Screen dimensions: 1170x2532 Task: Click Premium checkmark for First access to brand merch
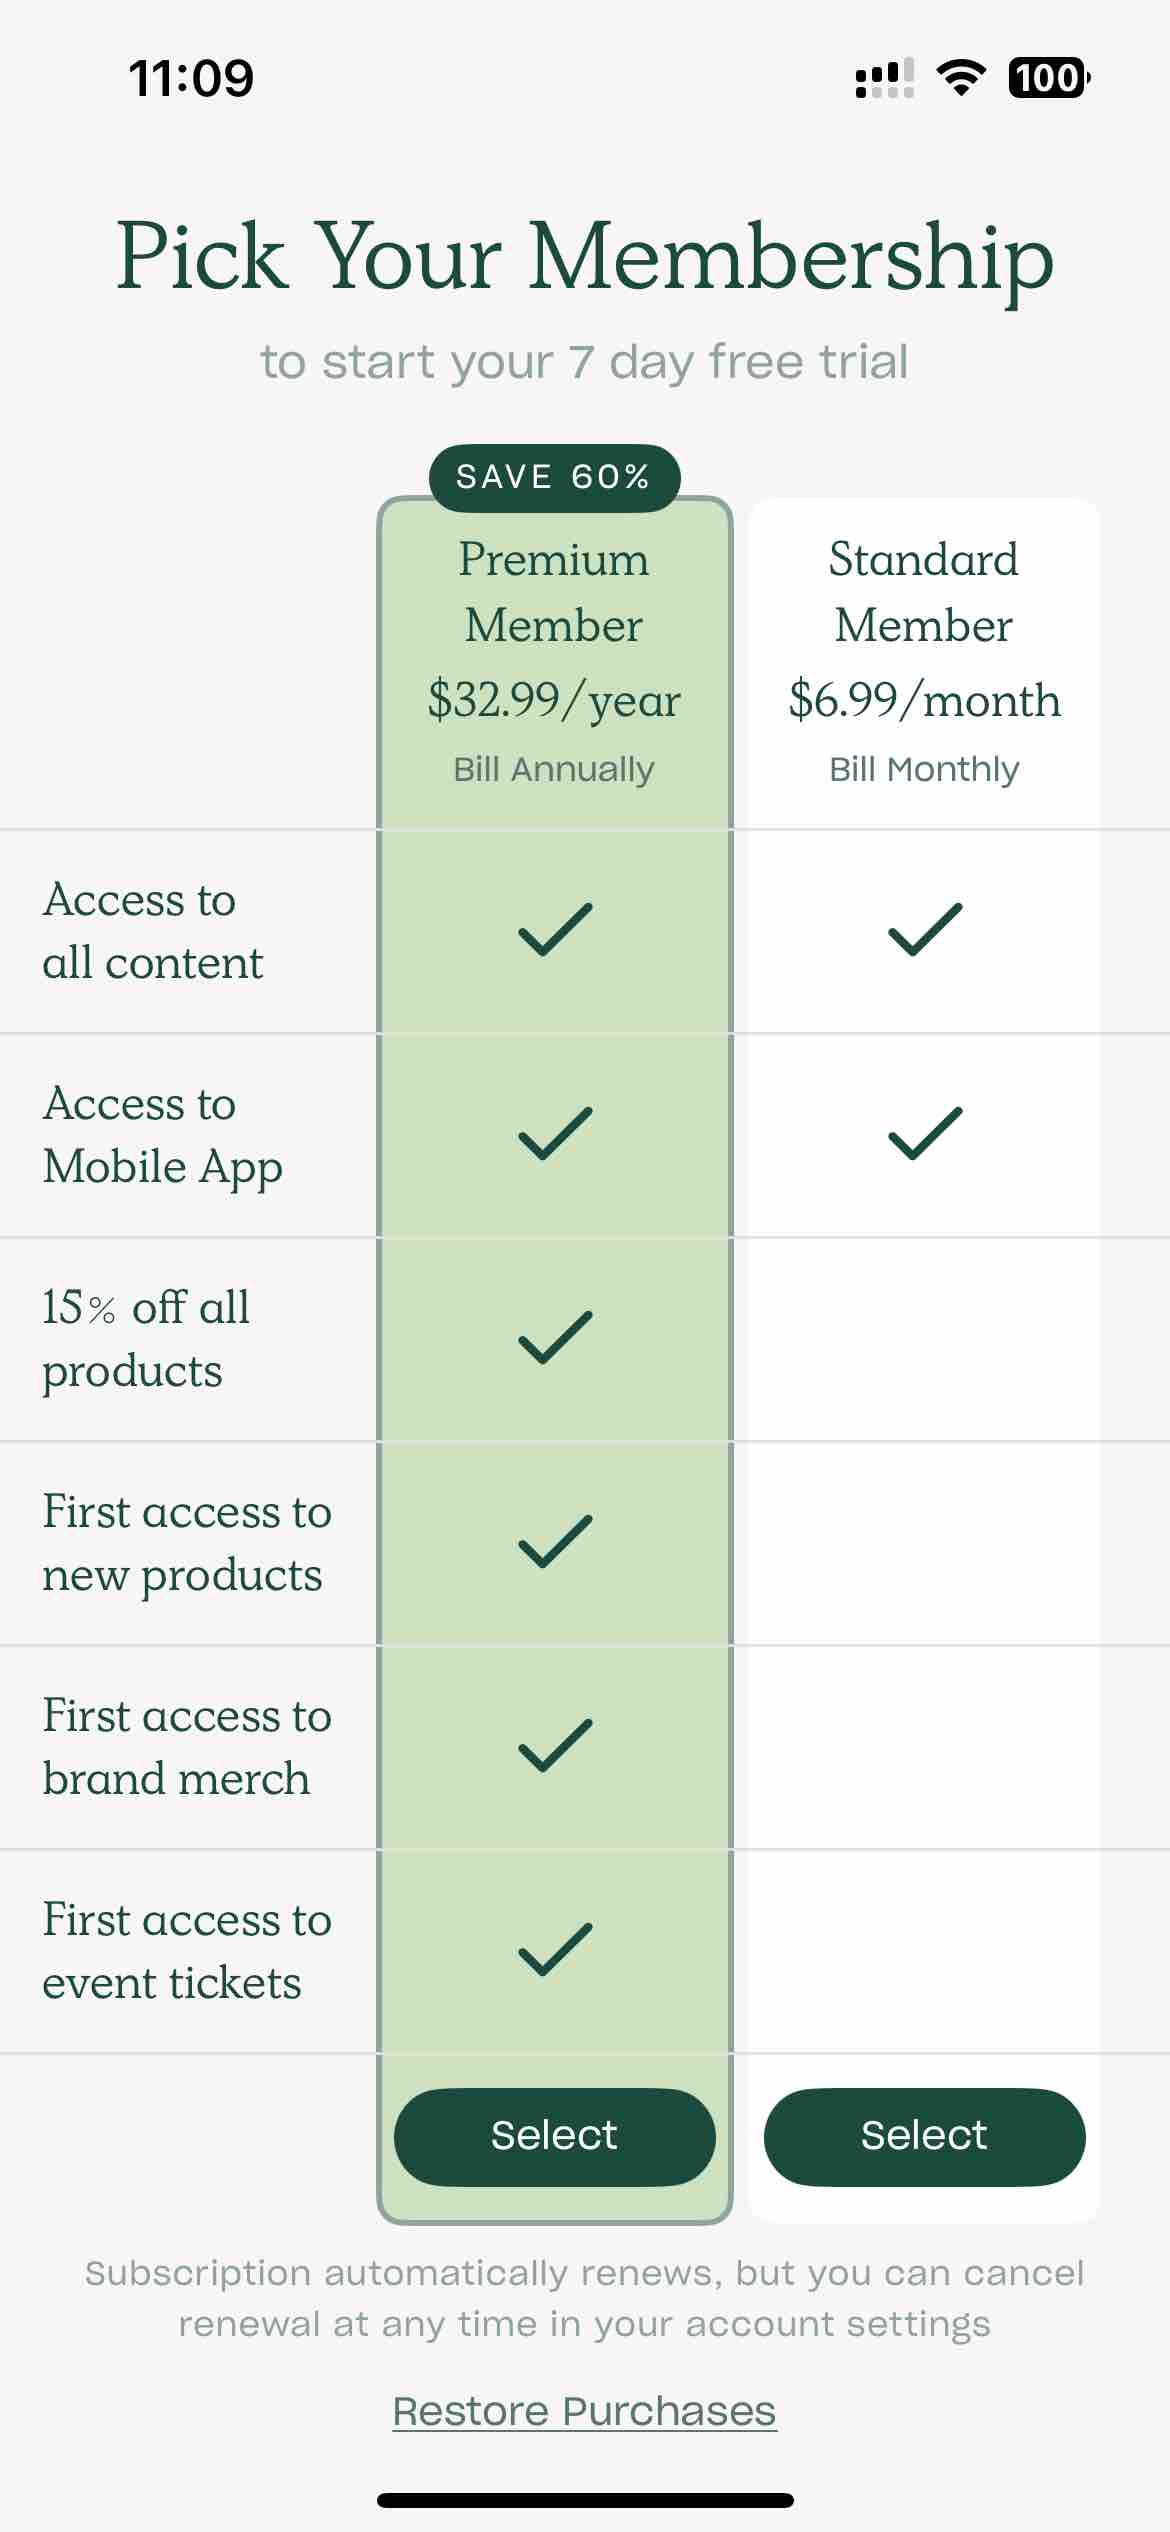click(x=555, y=1746)
